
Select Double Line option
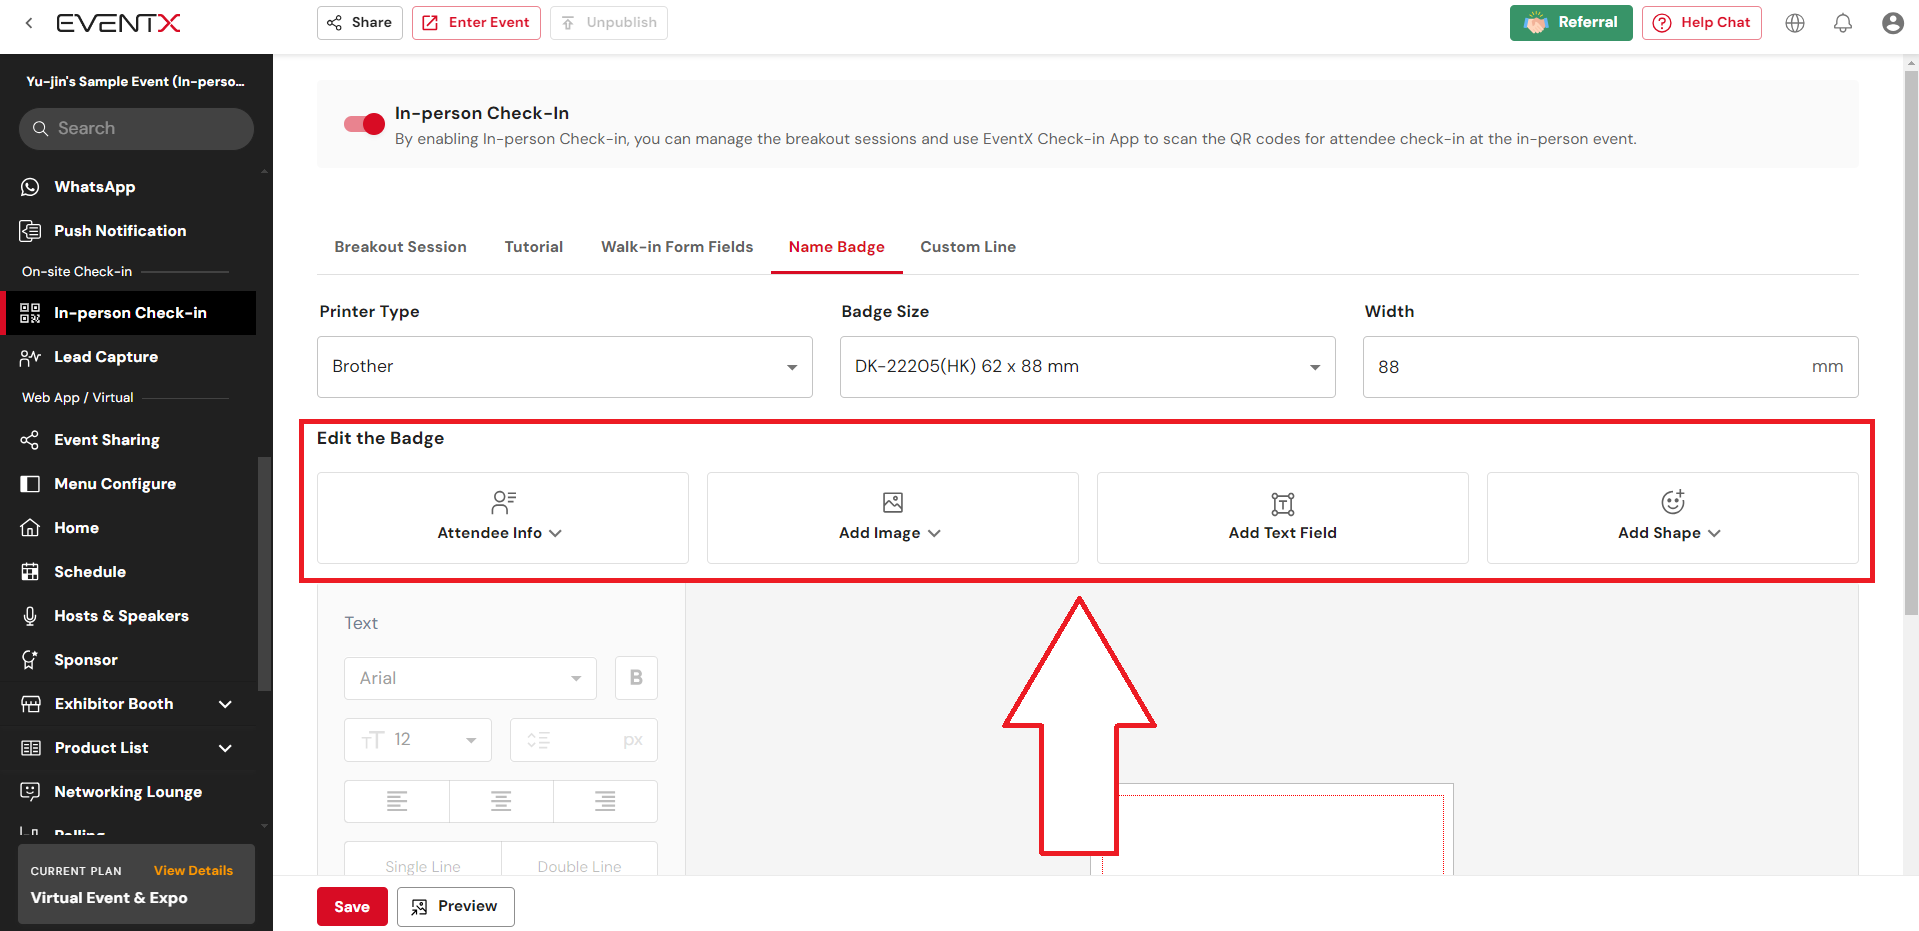click(x=579, y=862)
